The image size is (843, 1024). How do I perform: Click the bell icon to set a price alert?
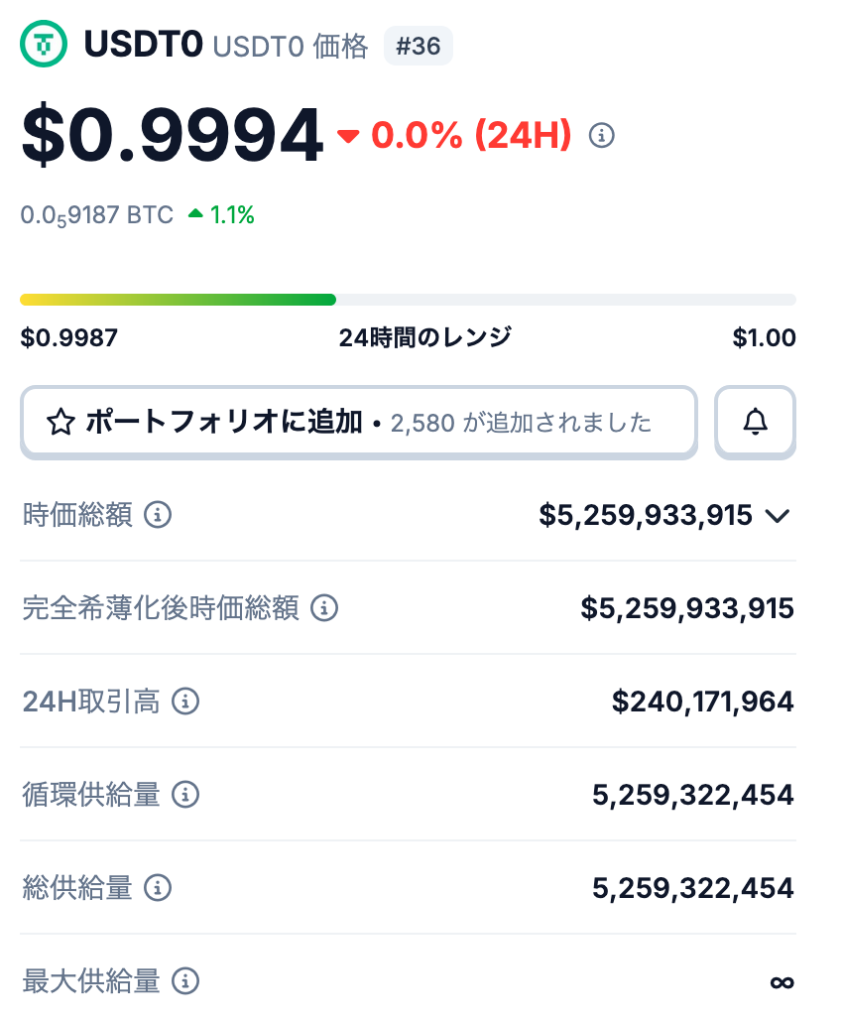pyautogui.click(x=755, y=421)
